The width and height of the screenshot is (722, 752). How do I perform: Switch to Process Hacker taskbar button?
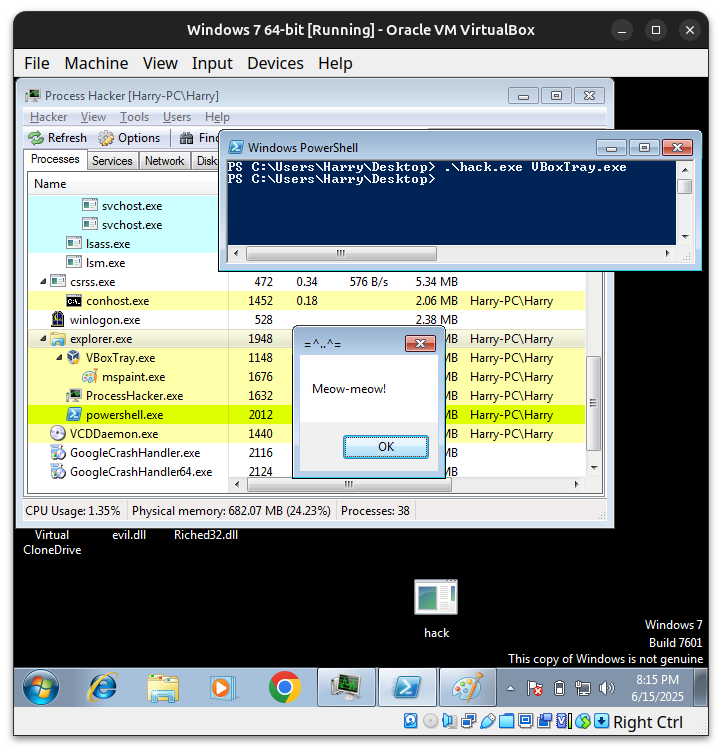click(x=346, y=687)
